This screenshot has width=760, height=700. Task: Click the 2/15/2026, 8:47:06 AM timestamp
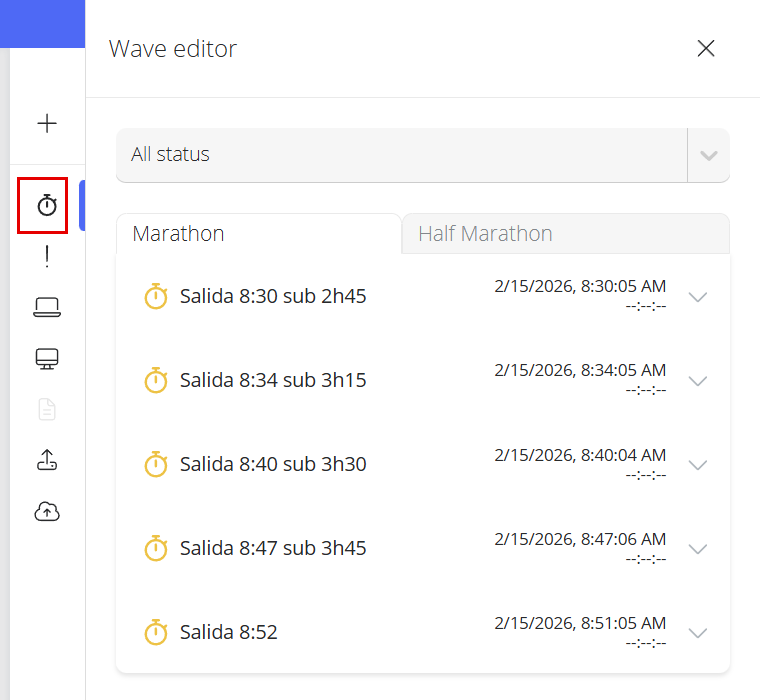point(580,539)
